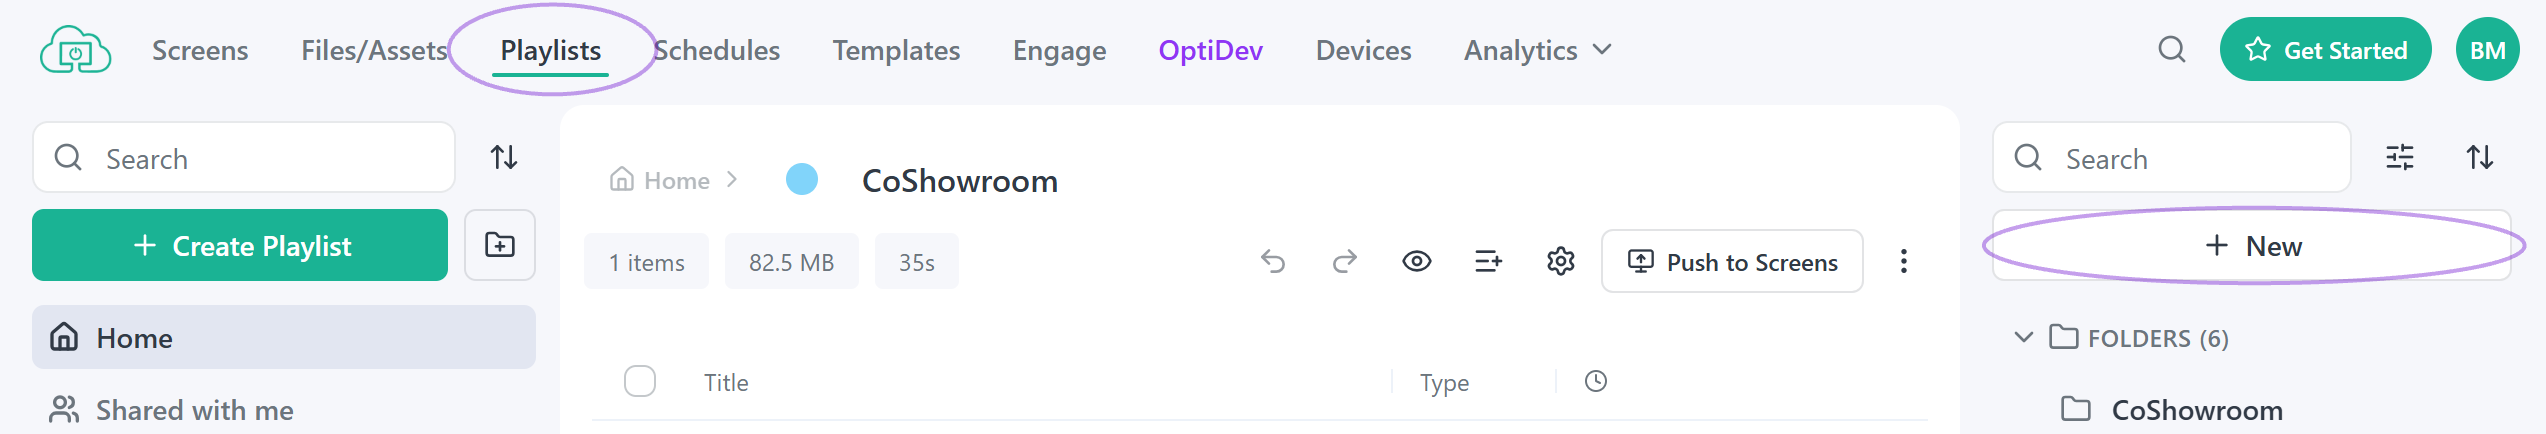The image size is (2546, 434).
Task: Switch to the Schedules tab
Action: tap(717, 50)
